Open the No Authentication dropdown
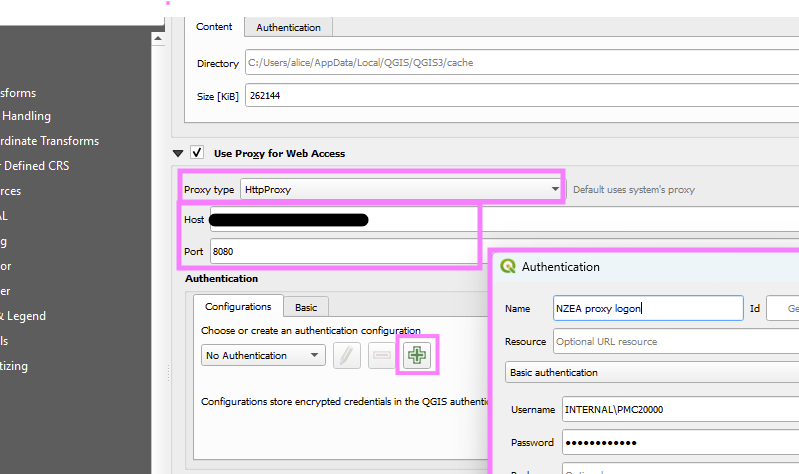799x474 pixels. pyautogui.click(x=263, y=355)
